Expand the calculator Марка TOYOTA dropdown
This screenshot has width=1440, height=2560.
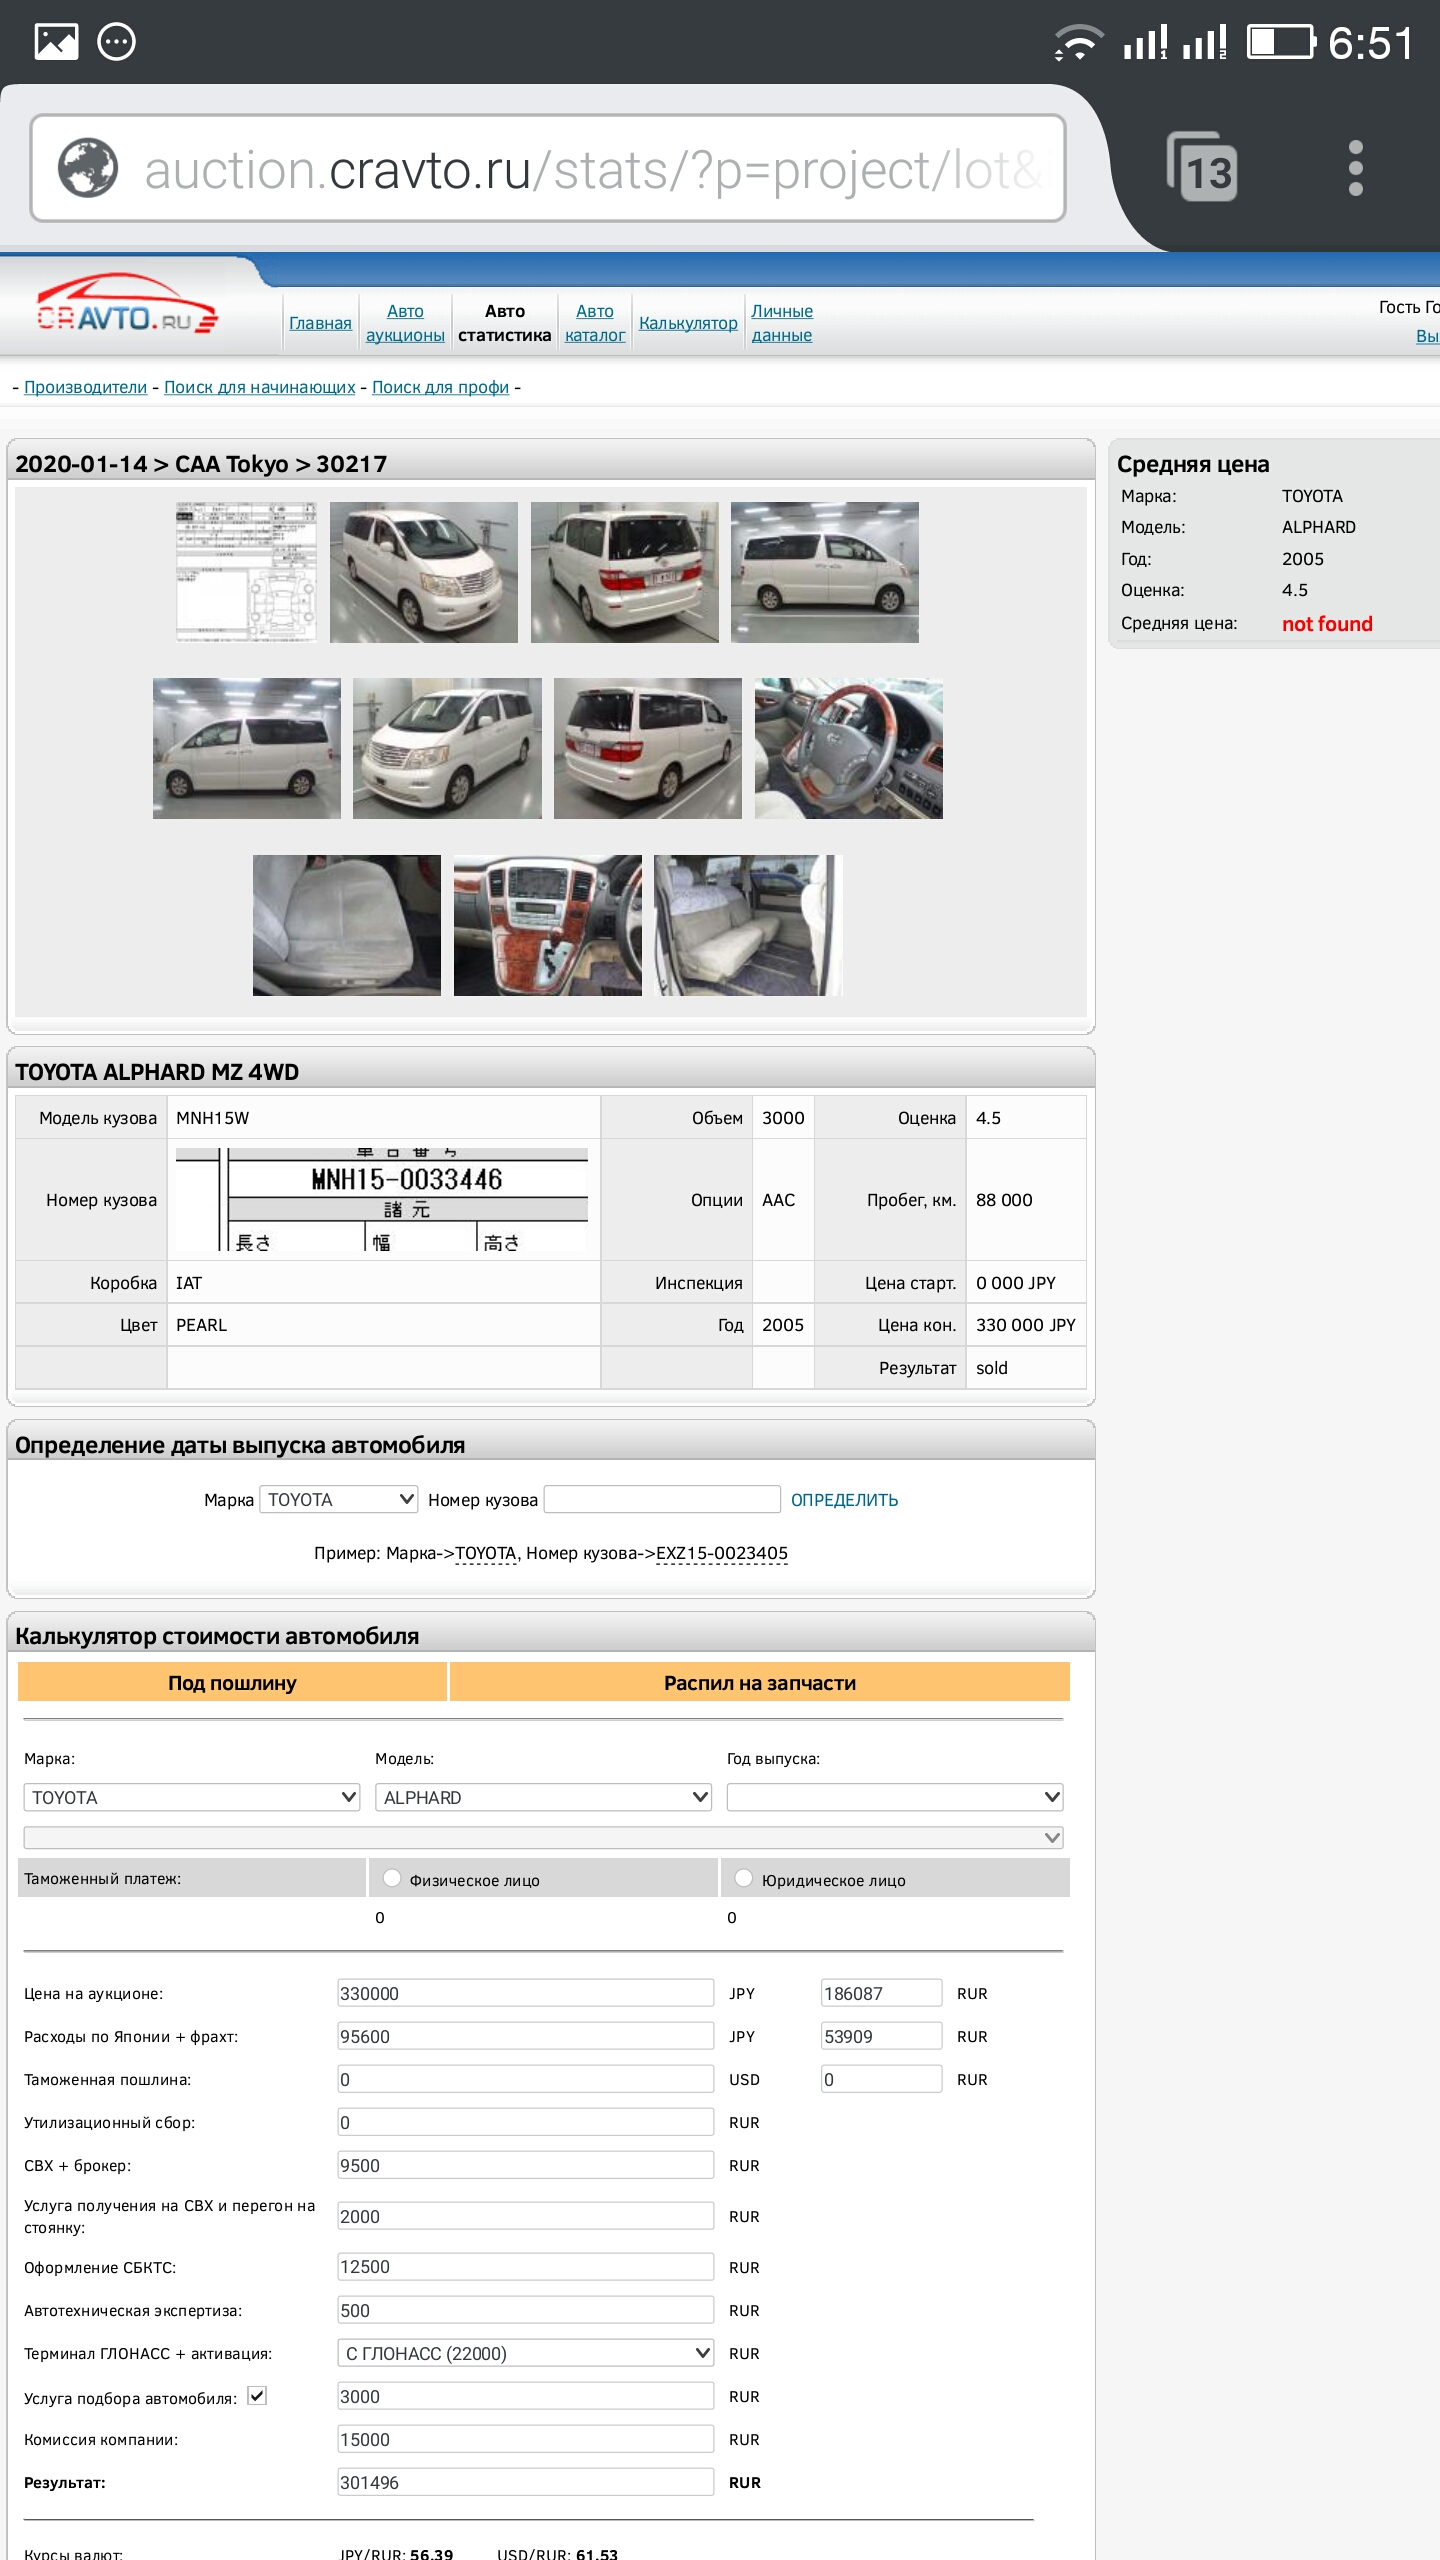(192, 1797)
